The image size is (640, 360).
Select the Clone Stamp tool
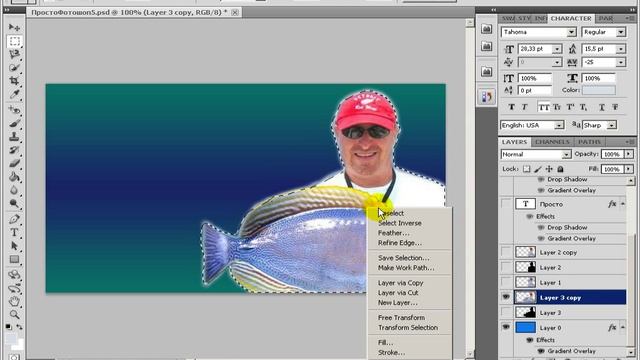(14, 137)
